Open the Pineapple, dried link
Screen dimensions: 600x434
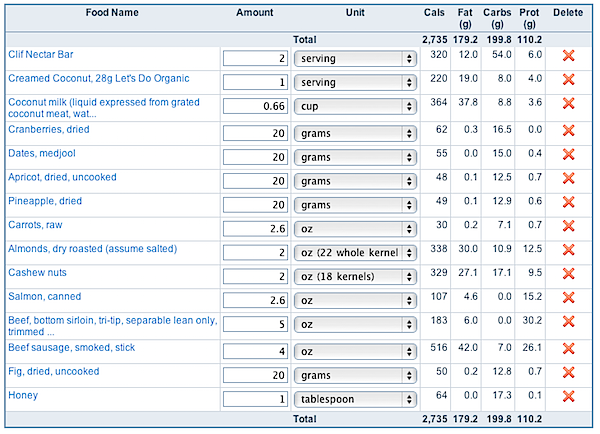[45, 201]
